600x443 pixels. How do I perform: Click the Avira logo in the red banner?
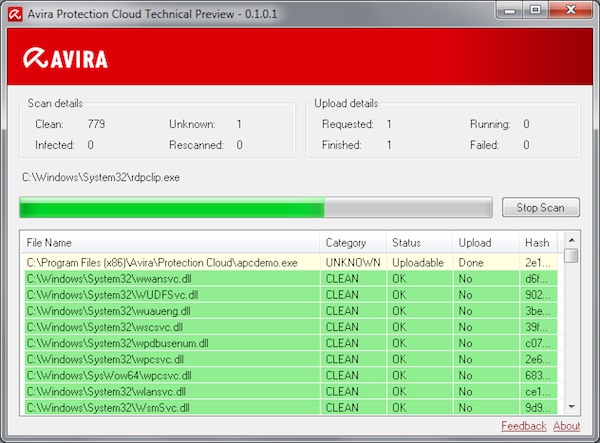pyautogui.click(x=65, y=58)
